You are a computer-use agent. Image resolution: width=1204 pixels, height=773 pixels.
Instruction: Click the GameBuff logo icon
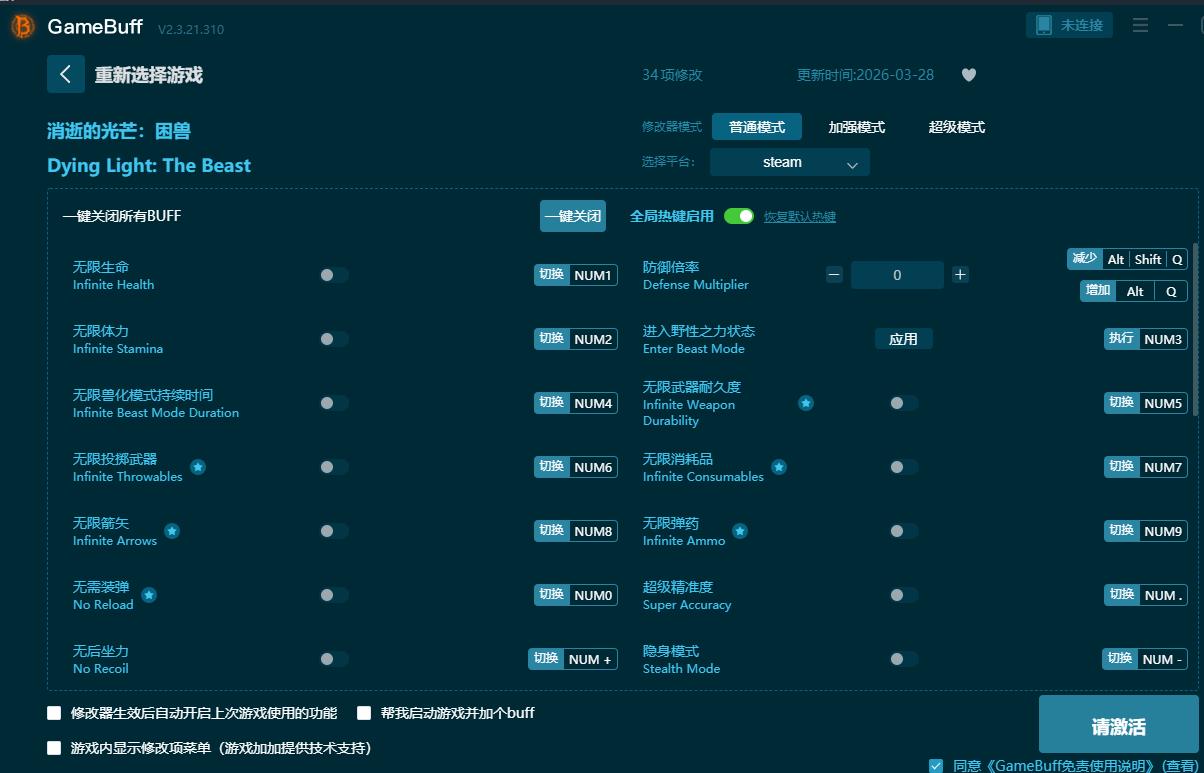point(21,26)
